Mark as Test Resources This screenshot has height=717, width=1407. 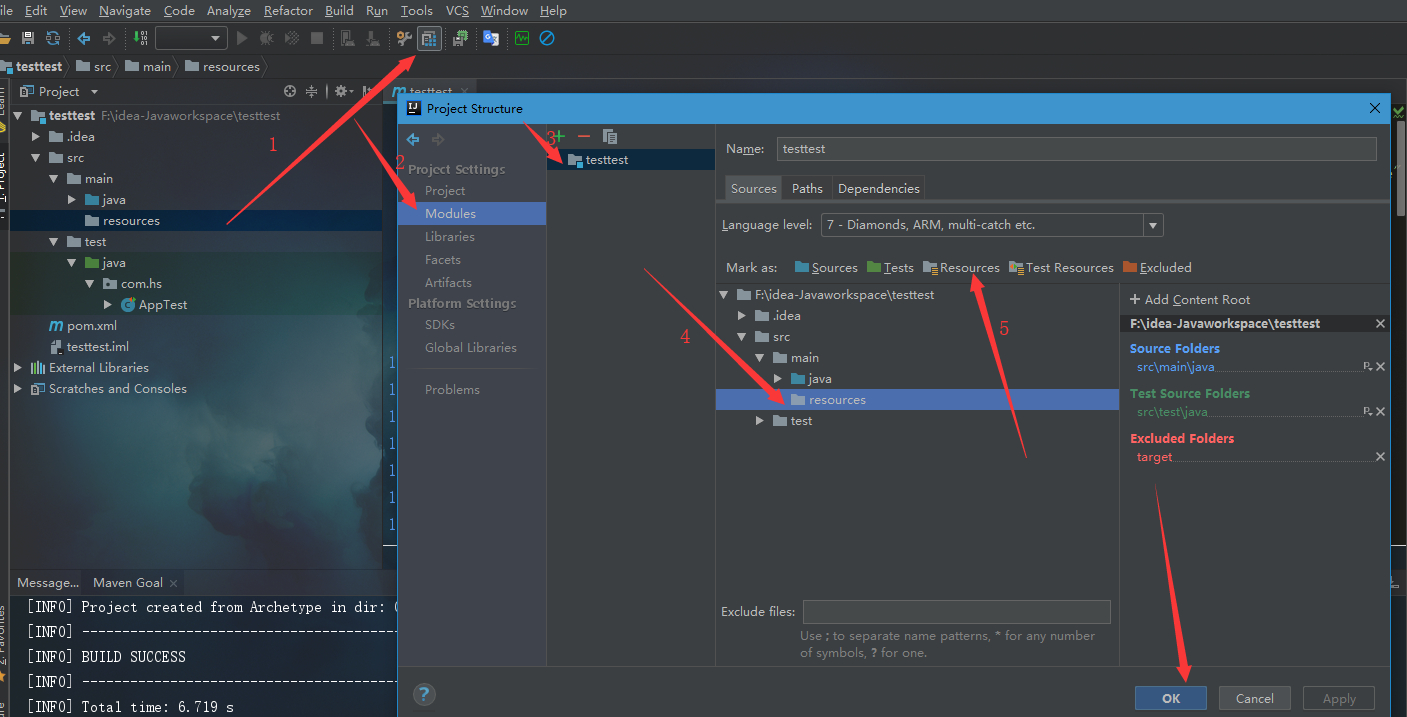pyautogui.click(x=1061, y=268)
